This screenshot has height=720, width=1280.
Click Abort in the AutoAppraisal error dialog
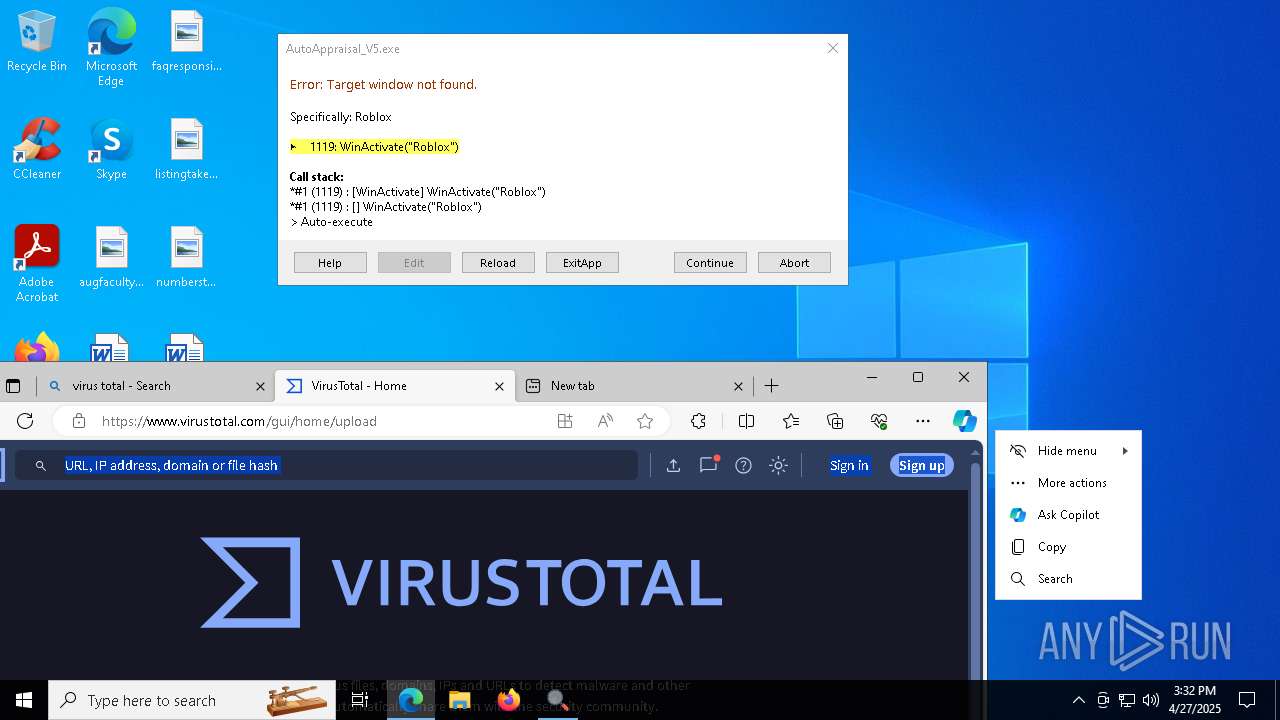pyautogui.click(x=794, y=263)
